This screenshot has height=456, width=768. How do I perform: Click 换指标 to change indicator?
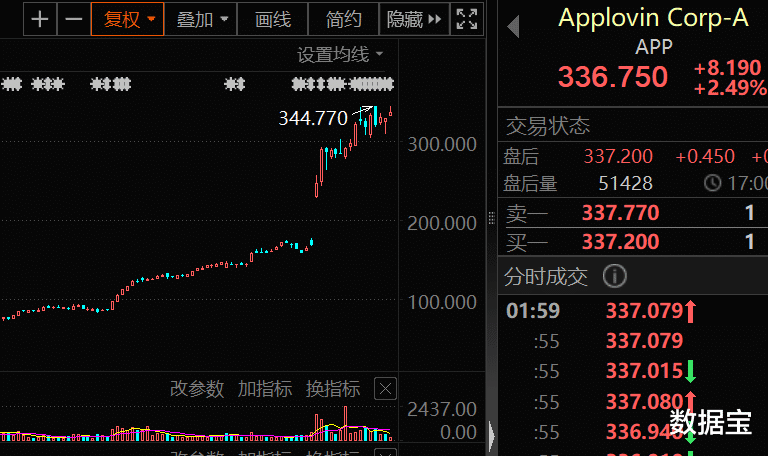click(x=332, y=389)
